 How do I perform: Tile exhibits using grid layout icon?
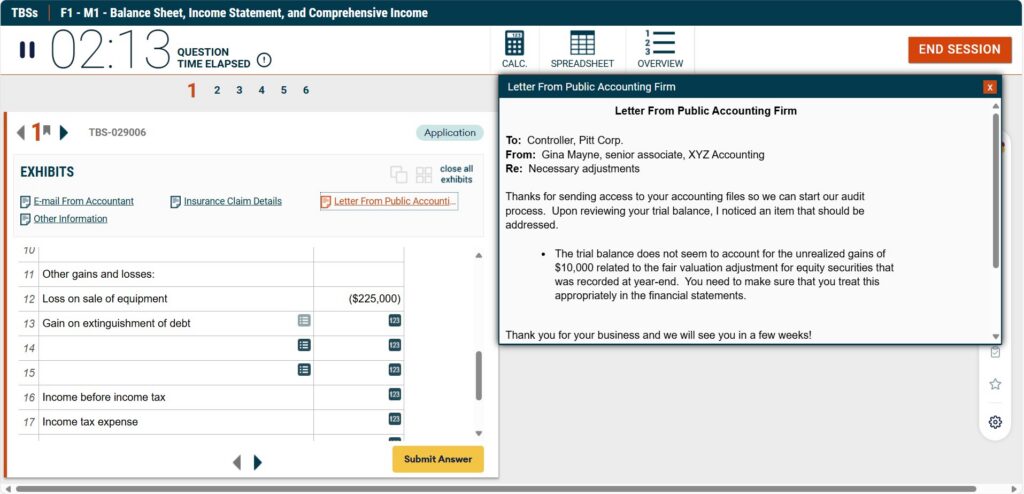(x=424, y=174)
